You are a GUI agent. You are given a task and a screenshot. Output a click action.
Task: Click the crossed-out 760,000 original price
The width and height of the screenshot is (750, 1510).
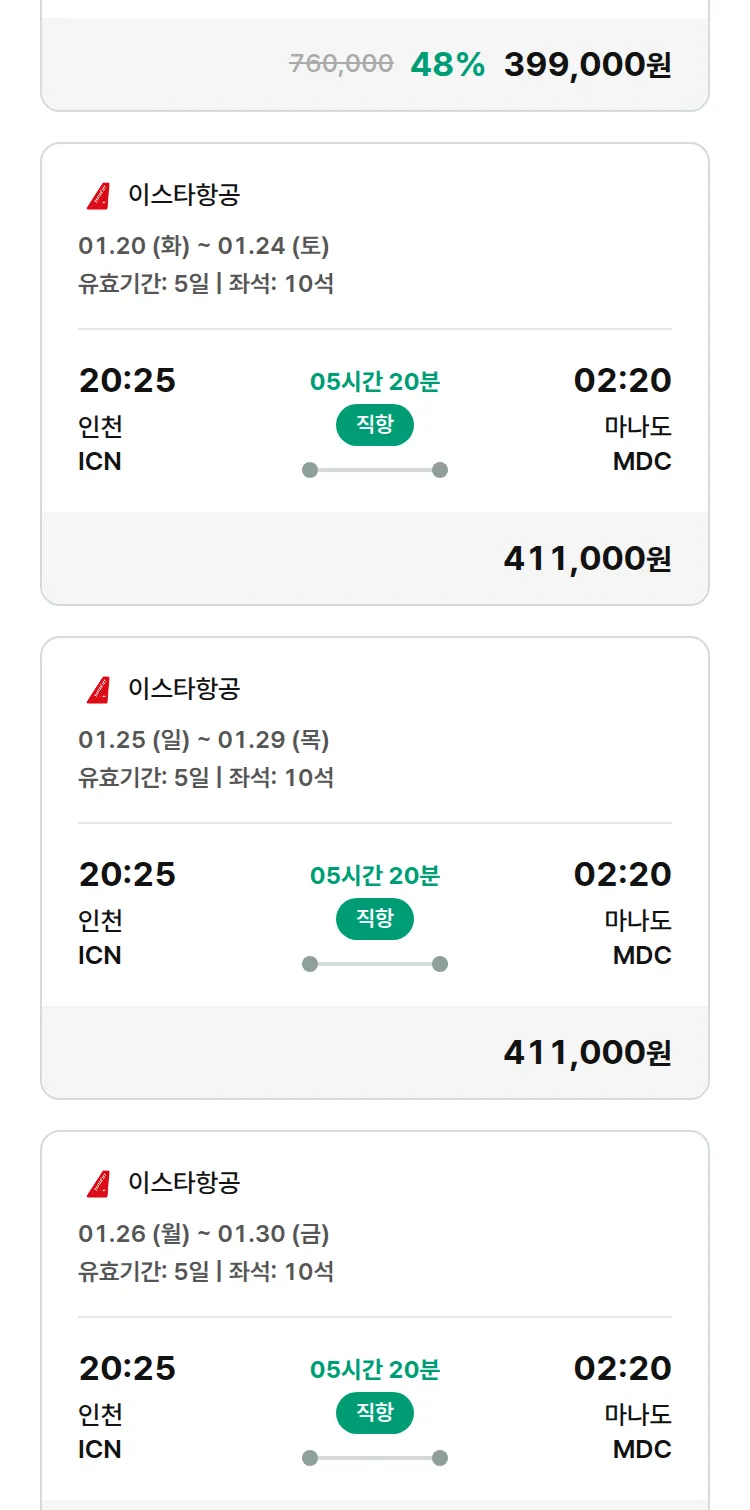(x=341, y=64)
